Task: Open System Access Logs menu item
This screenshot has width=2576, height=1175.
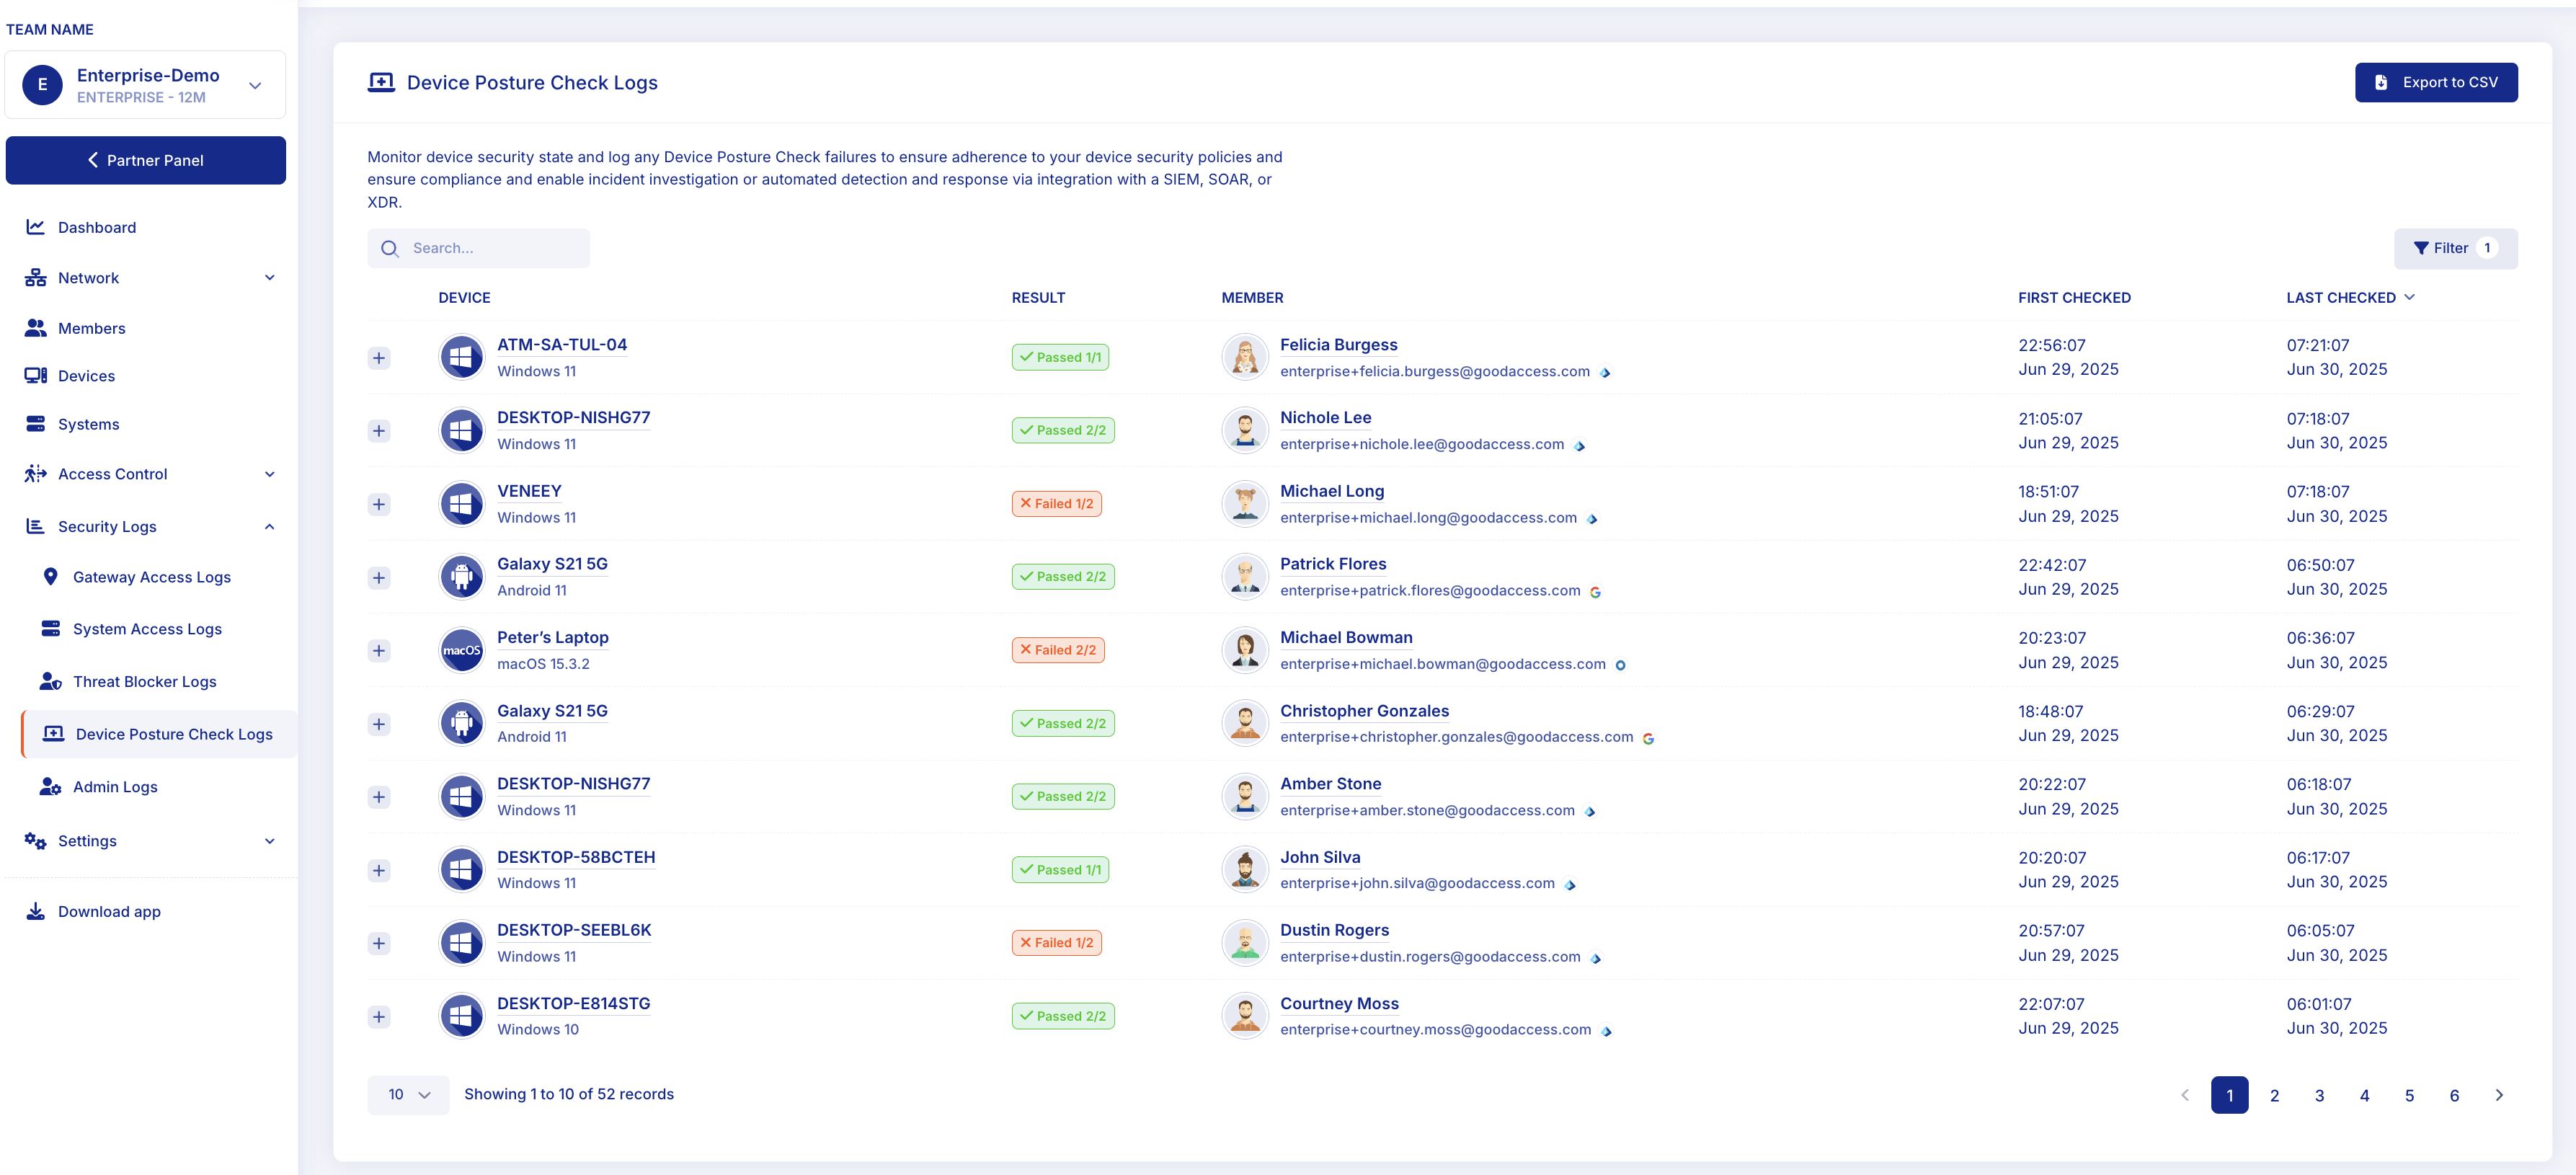Action: (147, 629)
